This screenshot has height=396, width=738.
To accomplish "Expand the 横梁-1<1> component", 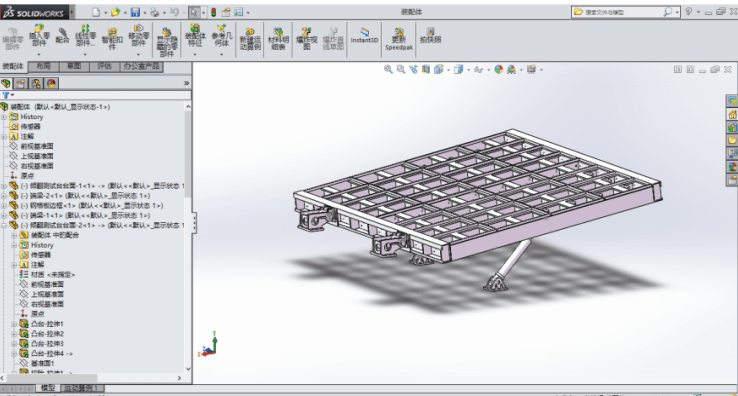I will [x=4, y=215].
